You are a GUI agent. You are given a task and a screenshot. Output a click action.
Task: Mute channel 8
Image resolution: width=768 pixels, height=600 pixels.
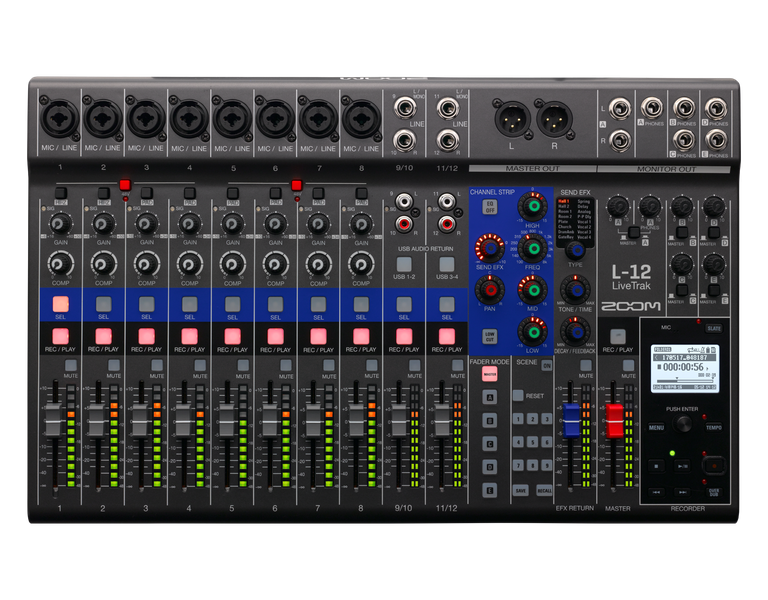[372, 365]
